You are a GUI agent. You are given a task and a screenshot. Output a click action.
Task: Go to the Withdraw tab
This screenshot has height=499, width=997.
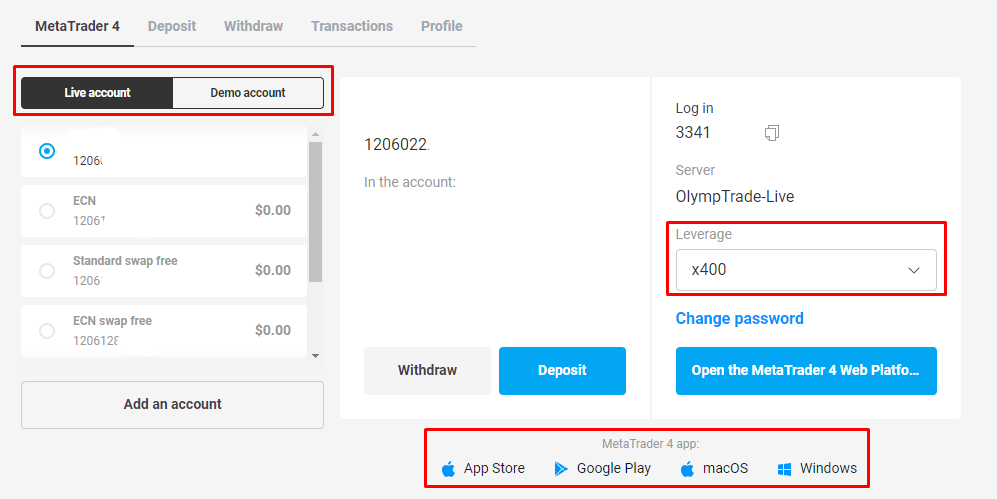(253, 26)
